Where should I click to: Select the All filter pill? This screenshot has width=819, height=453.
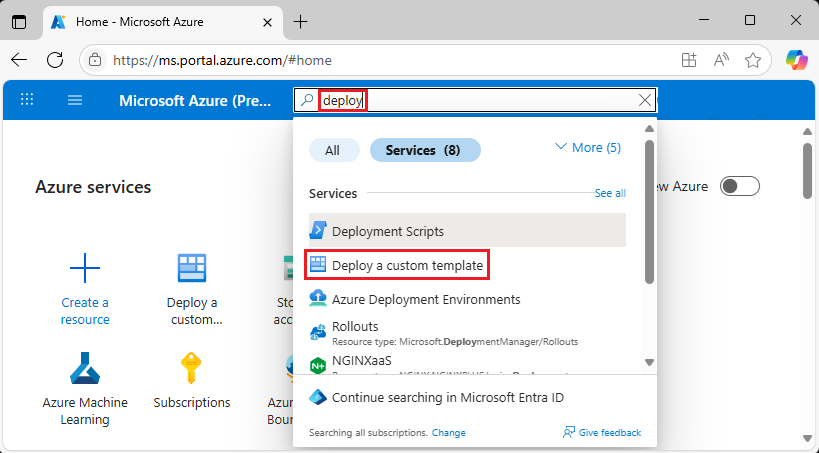(x=333, y=150)
